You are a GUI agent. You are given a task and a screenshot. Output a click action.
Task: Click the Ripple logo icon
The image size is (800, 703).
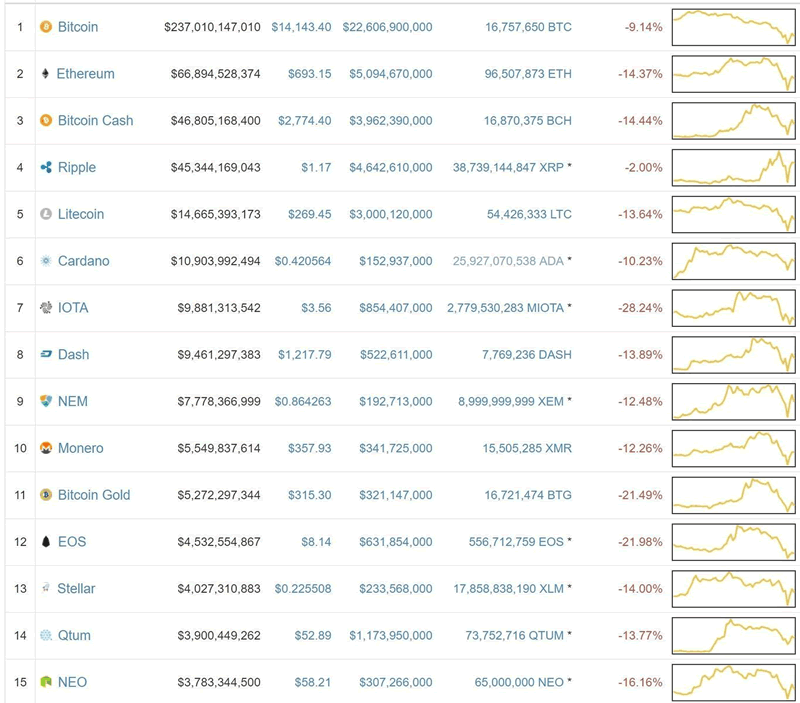[45, 167]
